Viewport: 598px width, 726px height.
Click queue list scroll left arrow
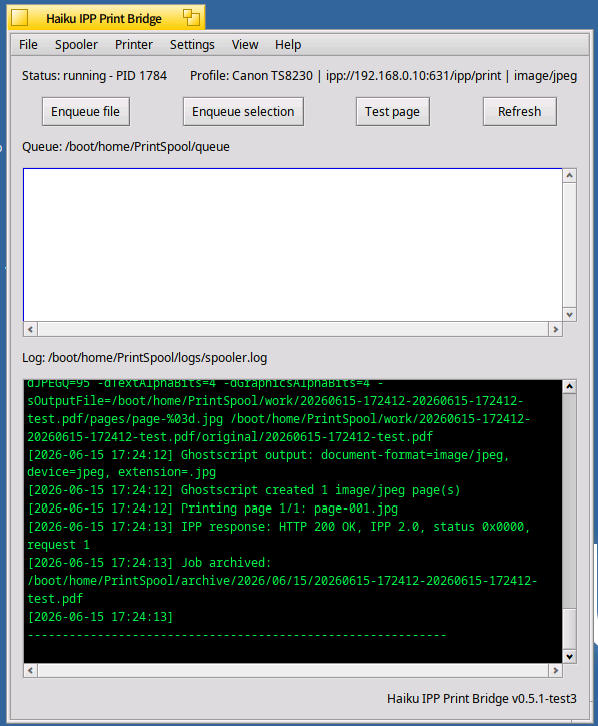[x=31, y=330]
